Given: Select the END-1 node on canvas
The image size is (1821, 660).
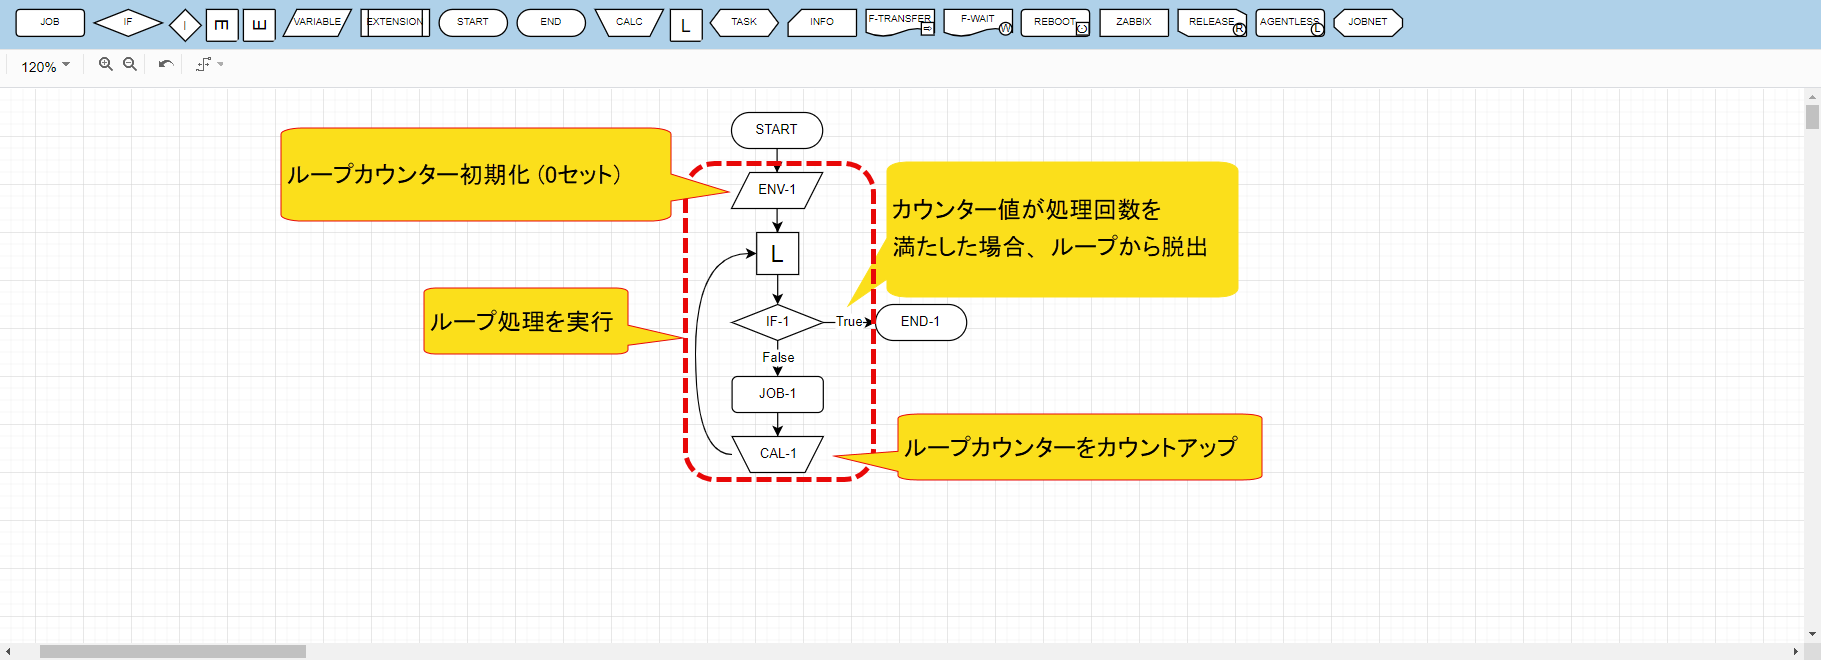Looking at the screenshot, I should pyautogui.click(x=920, y=322).
